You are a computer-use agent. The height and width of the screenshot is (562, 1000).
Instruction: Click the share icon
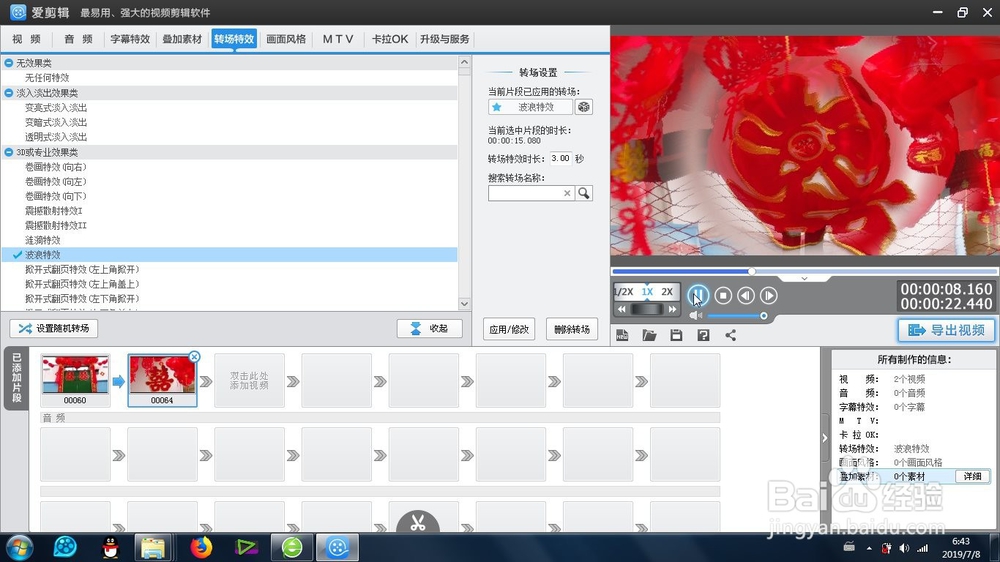click(x=731, y=336)
